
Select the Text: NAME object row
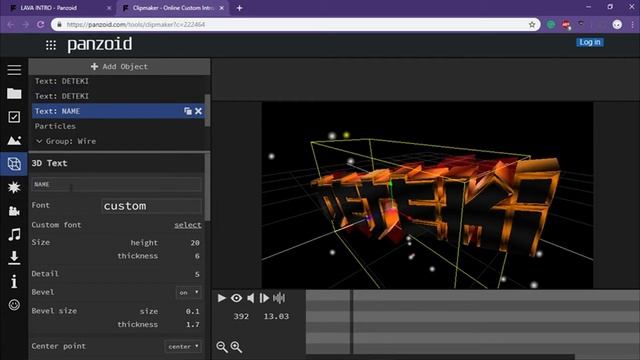(118, 111)
